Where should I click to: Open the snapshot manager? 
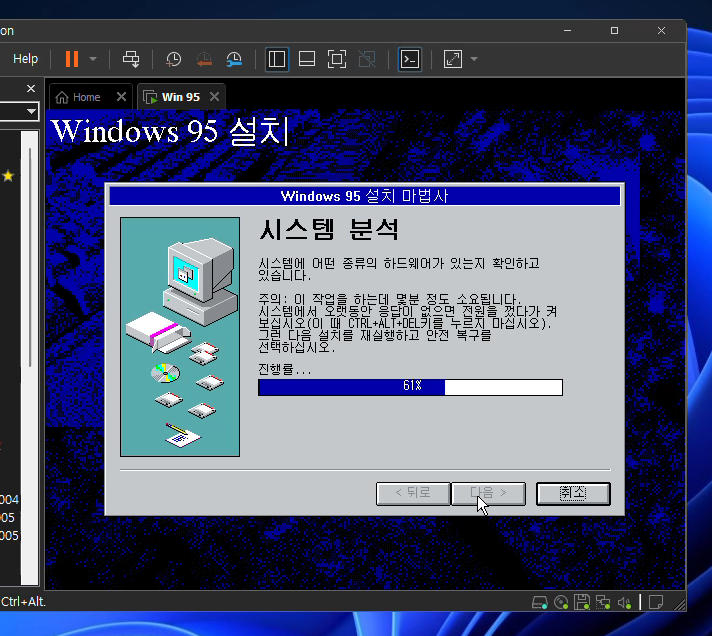[234, 59]
